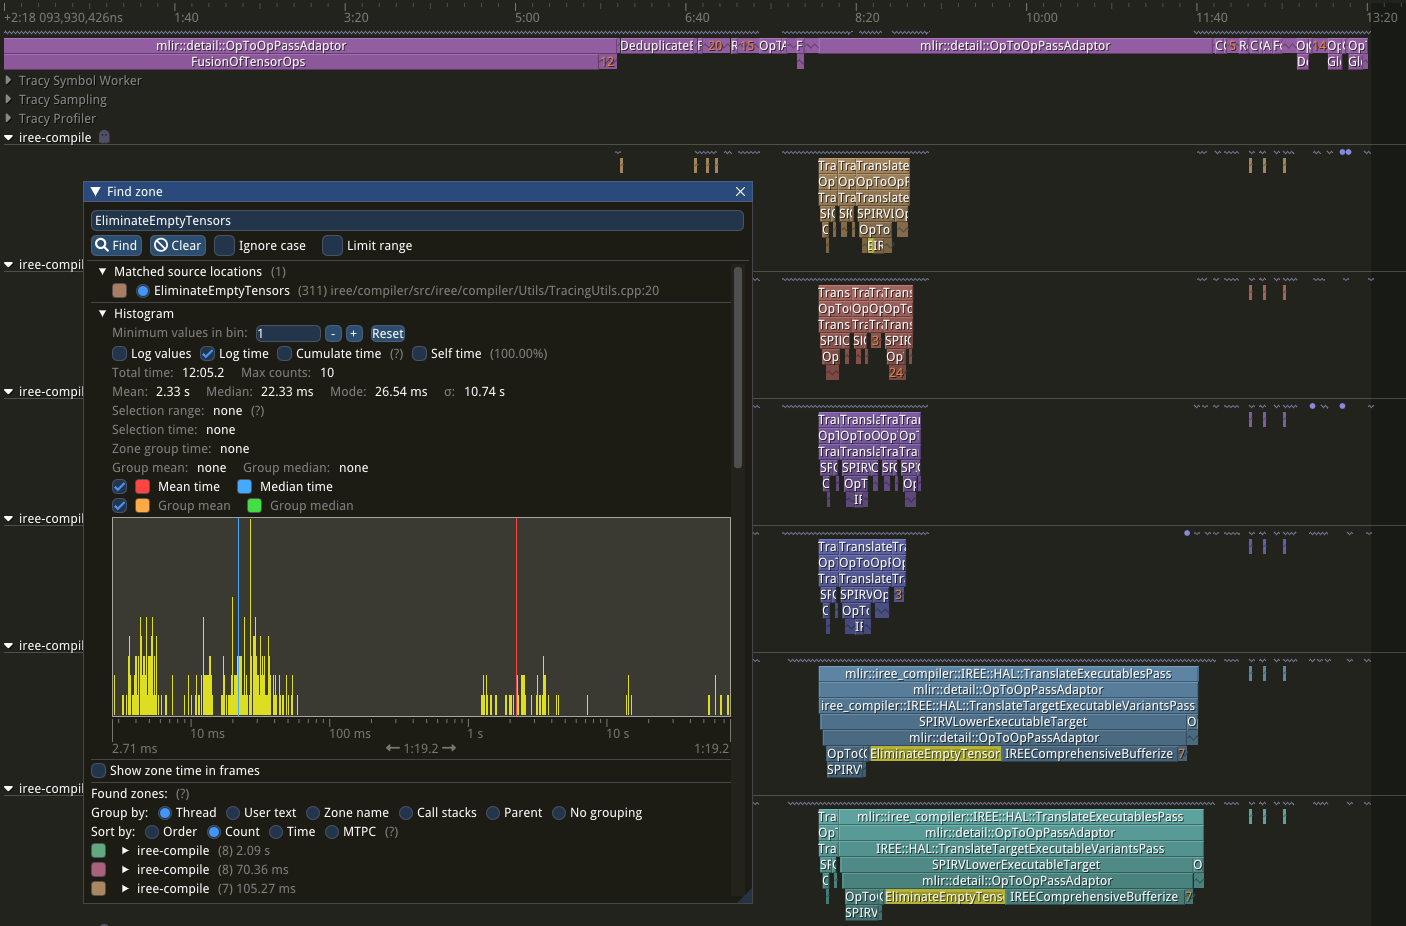Click the highlighted EliminateEmptyTensors zone in blue thread
Viewport: 1406px width, 926px height.
[935, 754]
